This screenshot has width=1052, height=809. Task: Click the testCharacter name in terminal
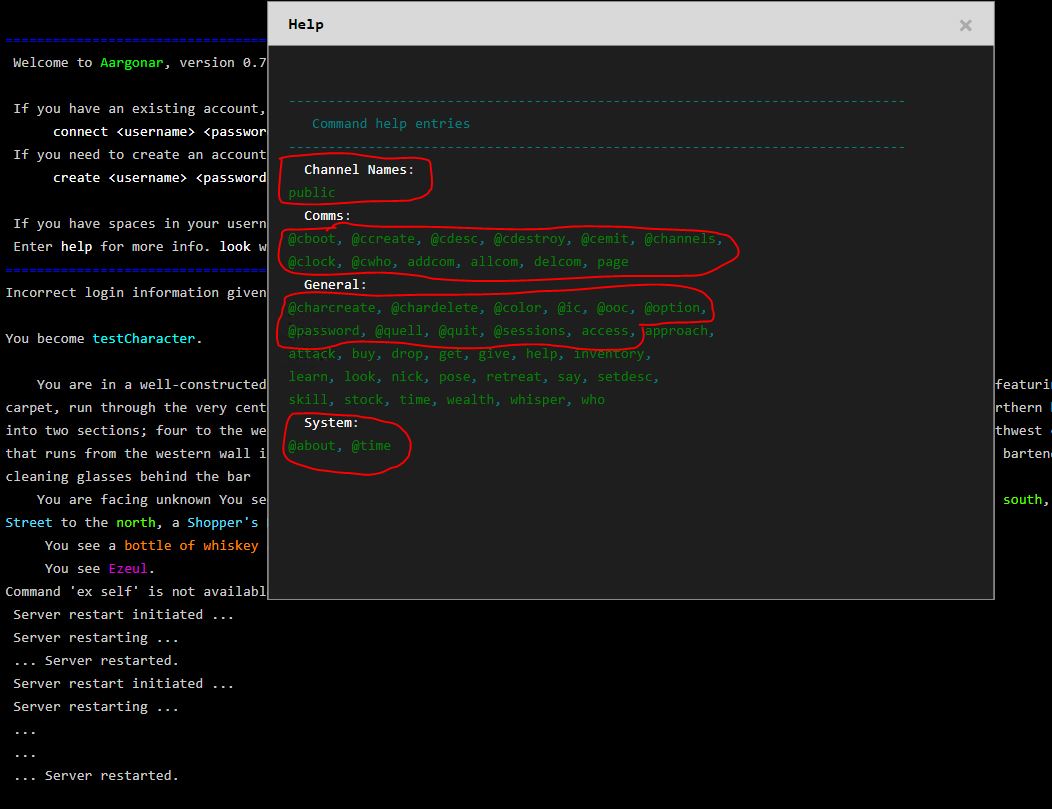[144, 339]
